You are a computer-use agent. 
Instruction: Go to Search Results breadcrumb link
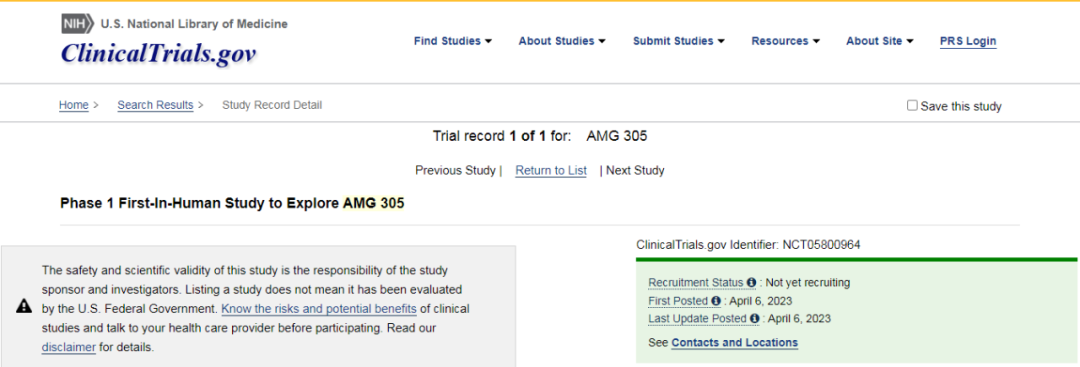point(155,105)
